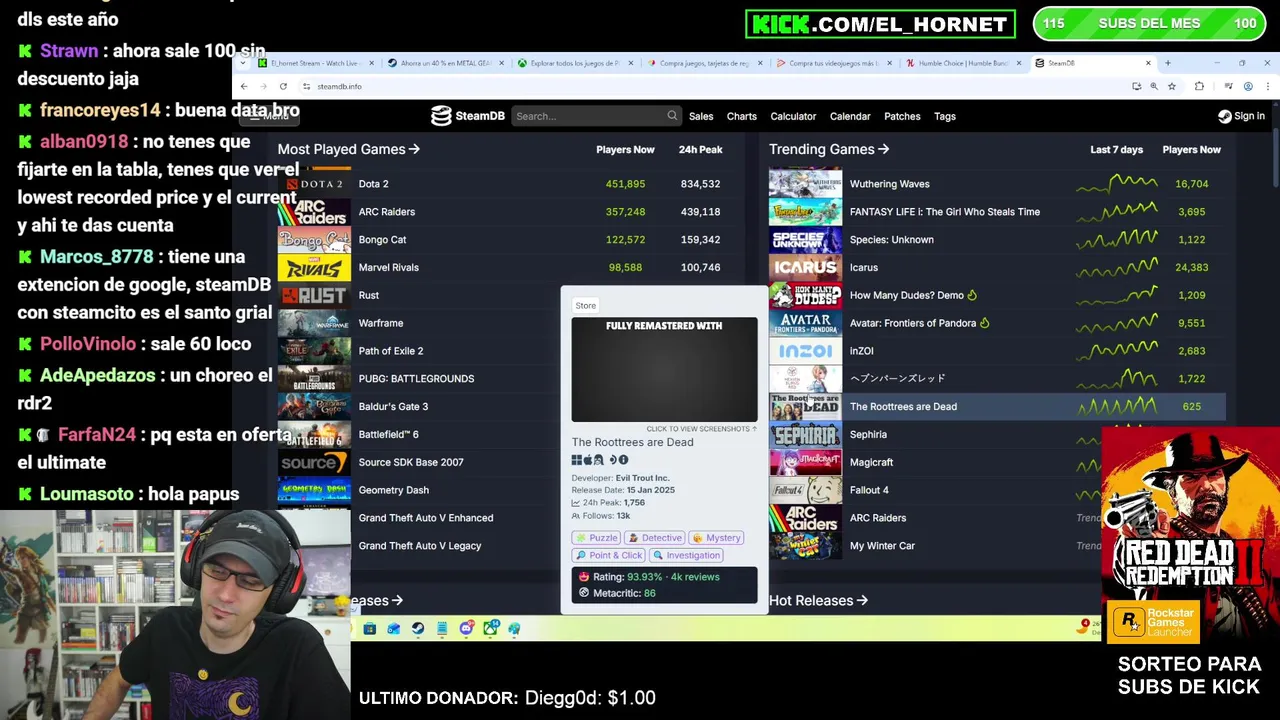Click the Sephiria trending game thumbnail
Image resolution: width=1280 pixels, height=720 pixels.
[x=805, y=434]
